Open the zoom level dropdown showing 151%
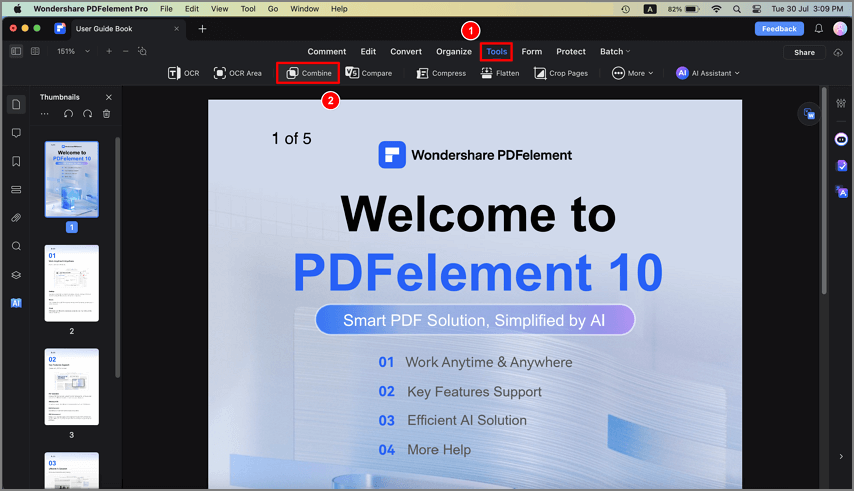Viewport: 854px width, 491px height. [74, 51]
